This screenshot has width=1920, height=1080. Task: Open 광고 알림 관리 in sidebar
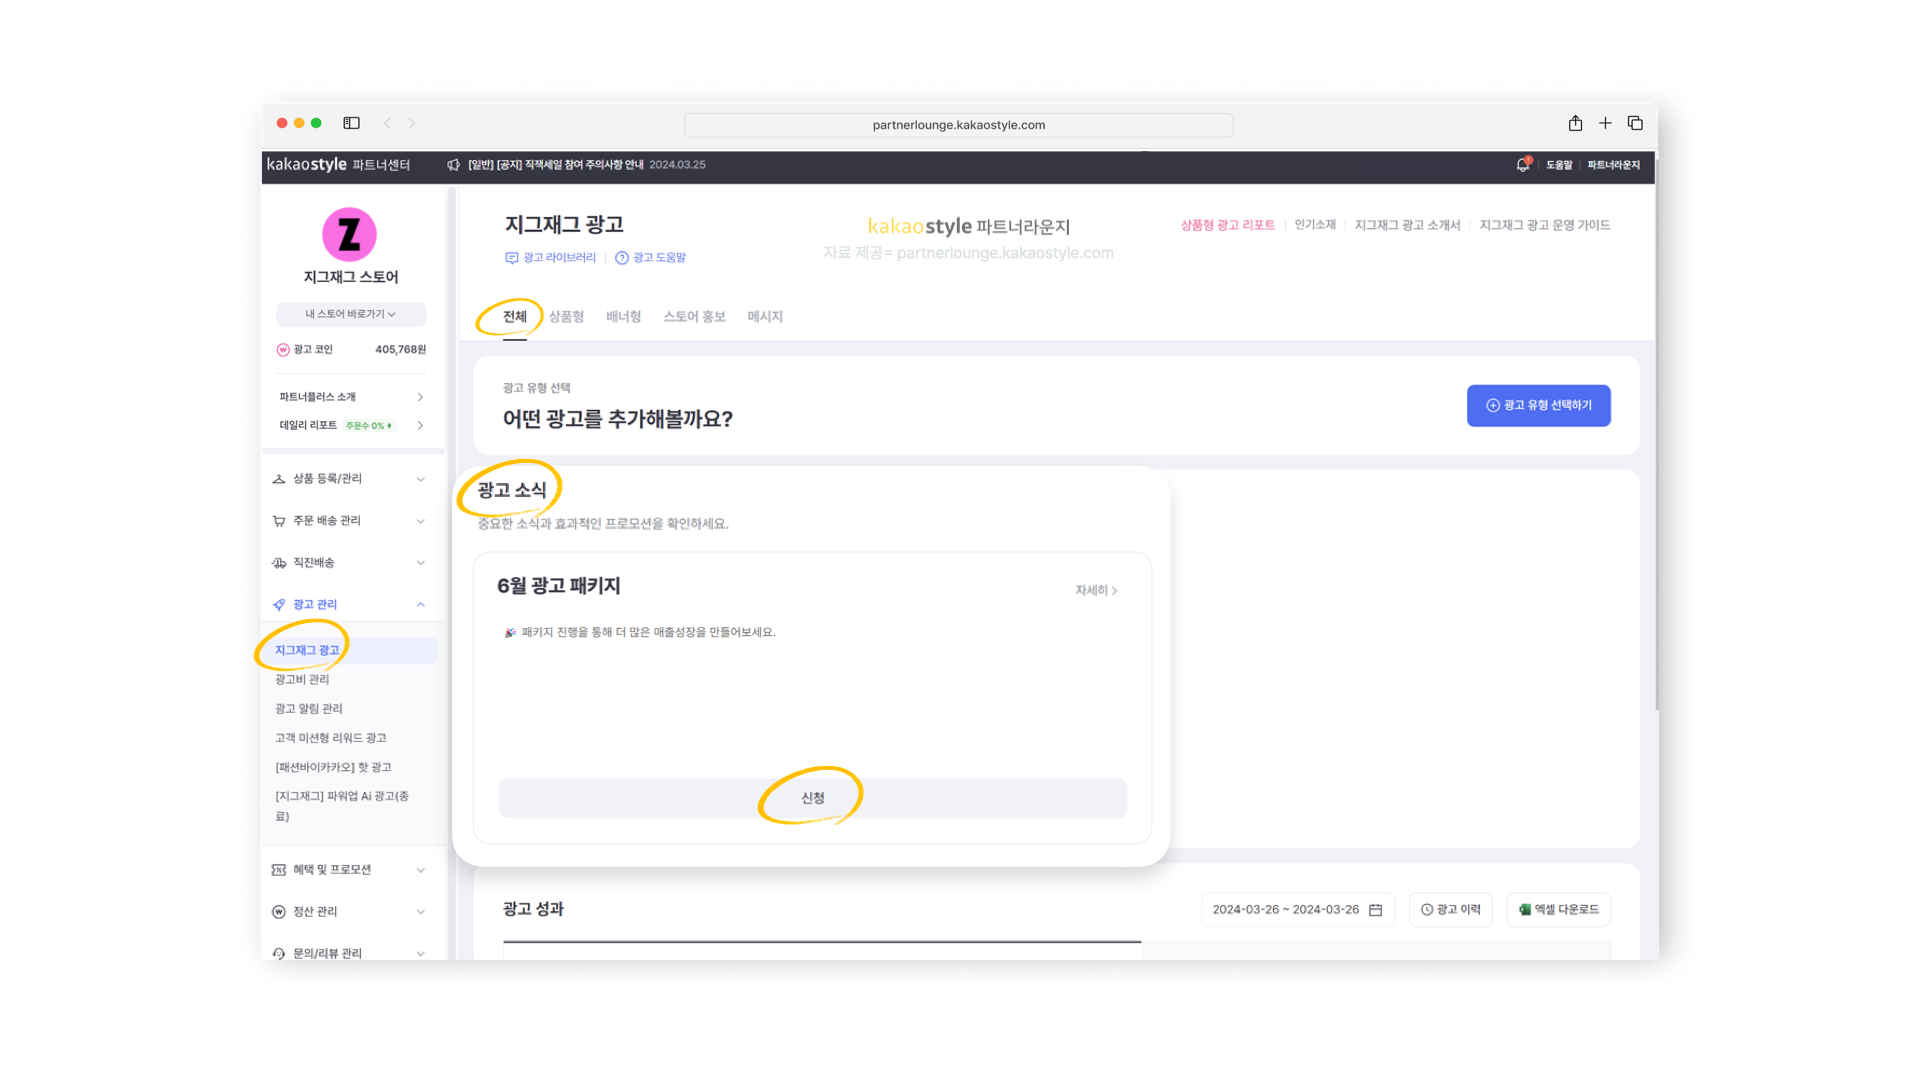tap(309, 709)
